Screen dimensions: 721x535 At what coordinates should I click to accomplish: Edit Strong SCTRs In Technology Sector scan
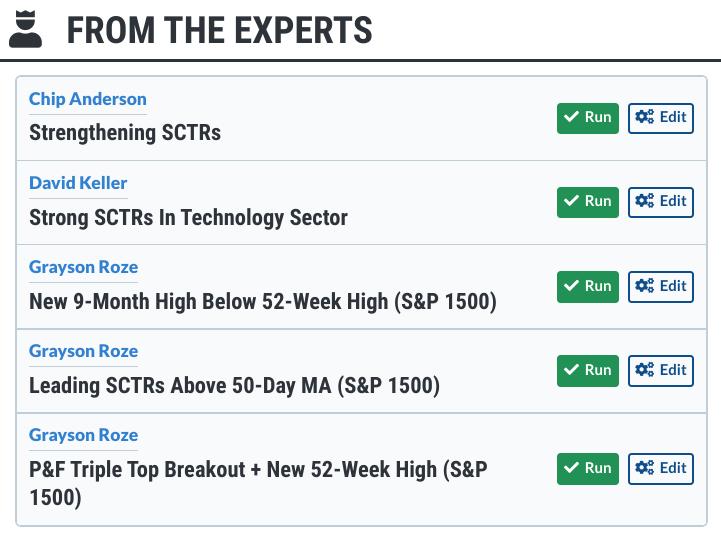pos(661,202)
